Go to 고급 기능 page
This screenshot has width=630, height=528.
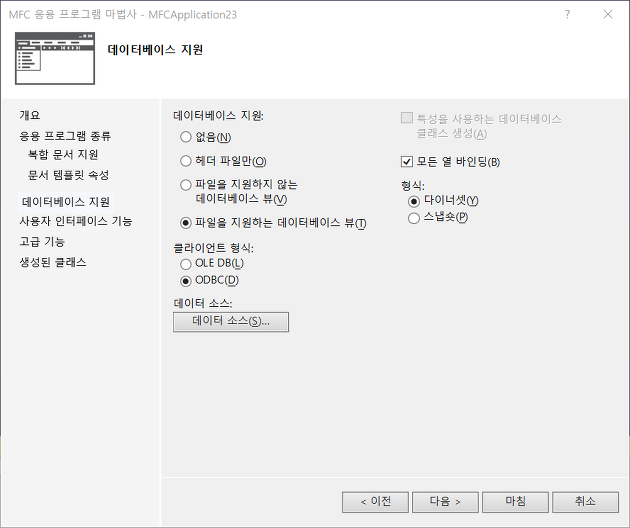click(42, 242)
